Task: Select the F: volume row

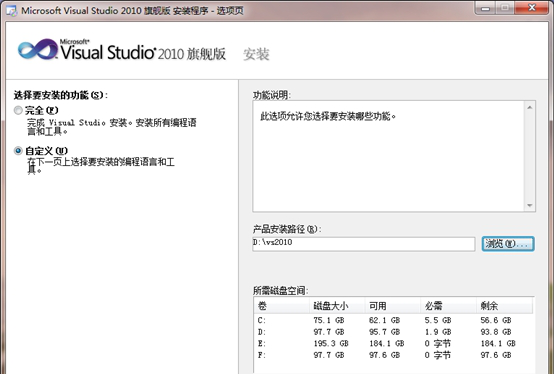Action: click(393, 355)
